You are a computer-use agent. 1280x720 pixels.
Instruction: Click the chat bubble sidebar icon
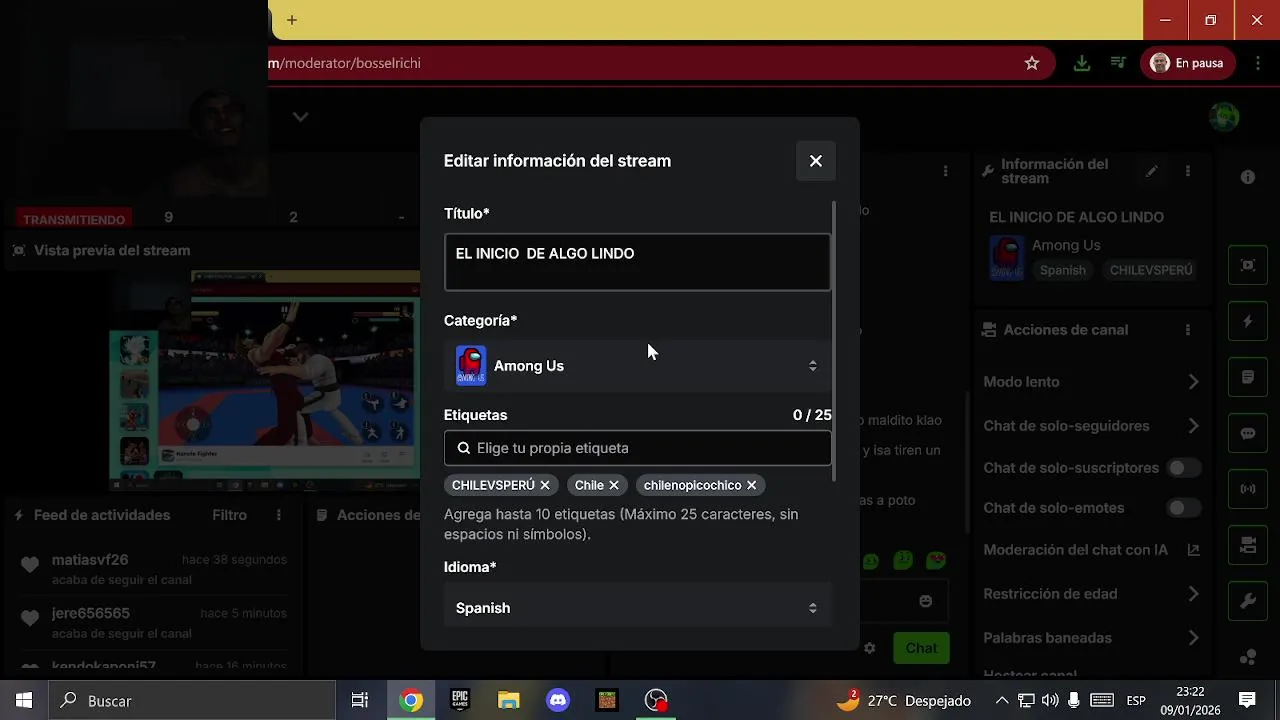(1248, 433)
